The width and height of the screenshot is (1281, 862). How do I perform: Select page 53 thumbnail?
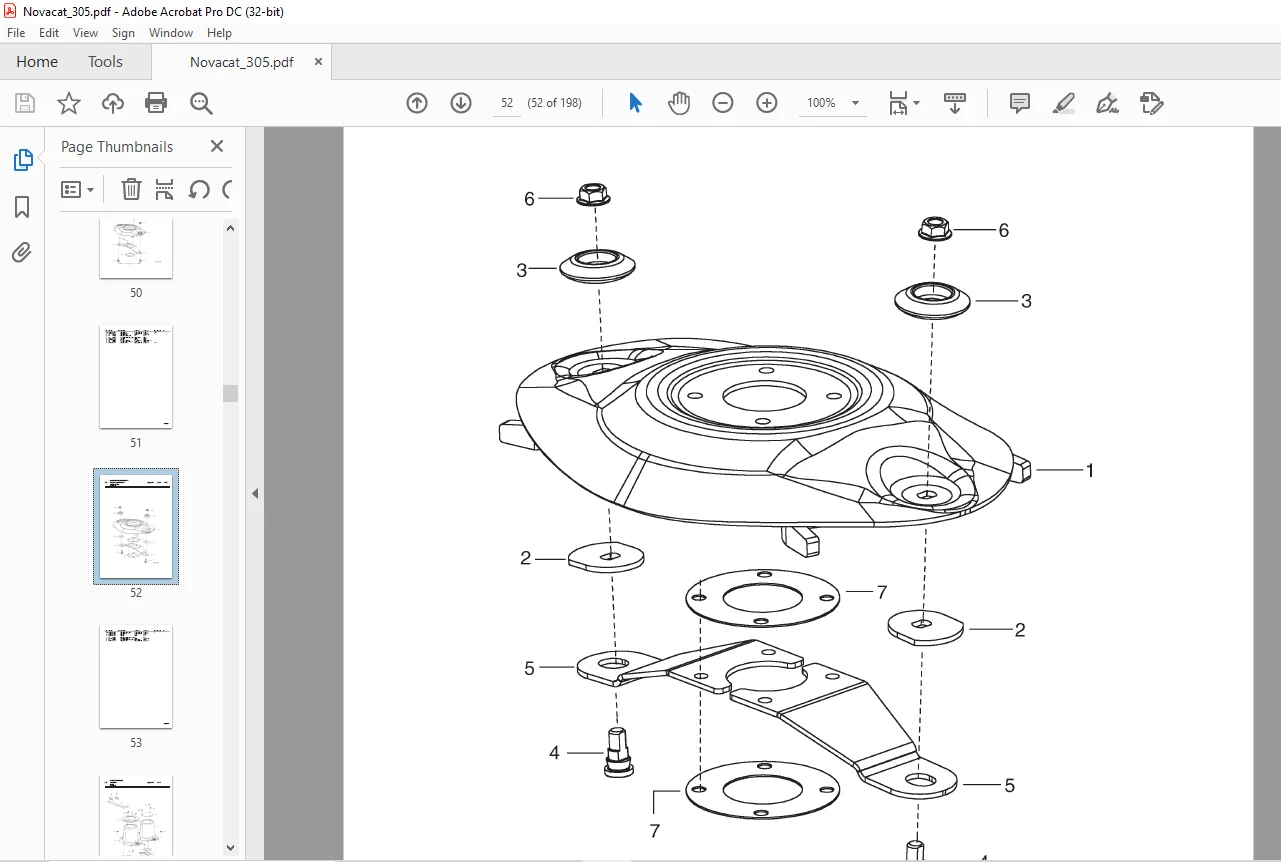pyautogui.click(x=136, y=677)
